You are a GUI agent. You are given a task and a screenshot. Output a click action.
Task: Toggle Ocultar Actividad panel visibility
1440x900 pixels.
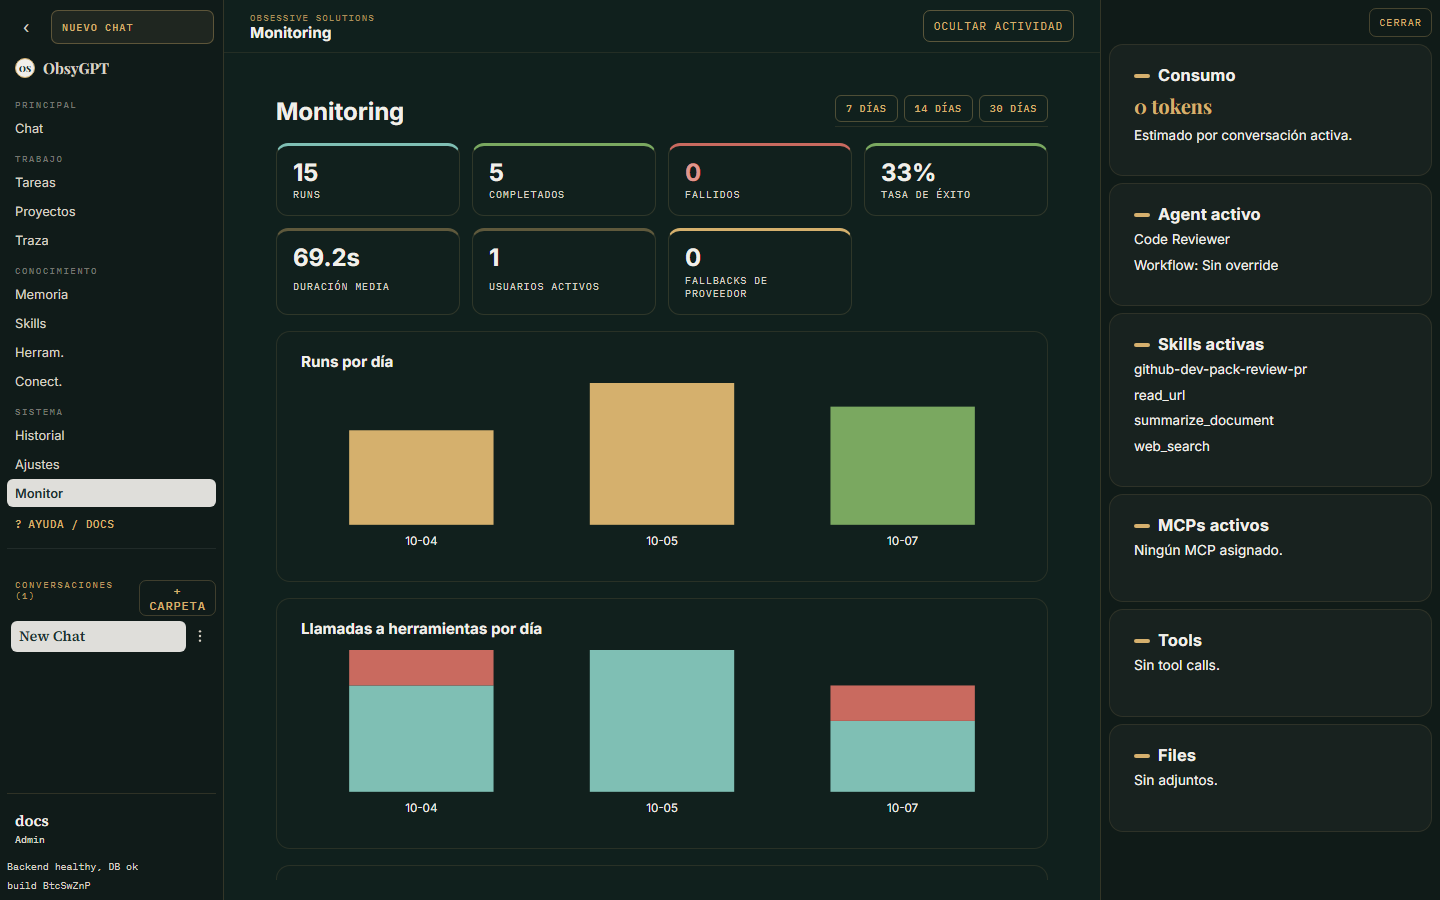pyautogui.click(x=998, y=26)
